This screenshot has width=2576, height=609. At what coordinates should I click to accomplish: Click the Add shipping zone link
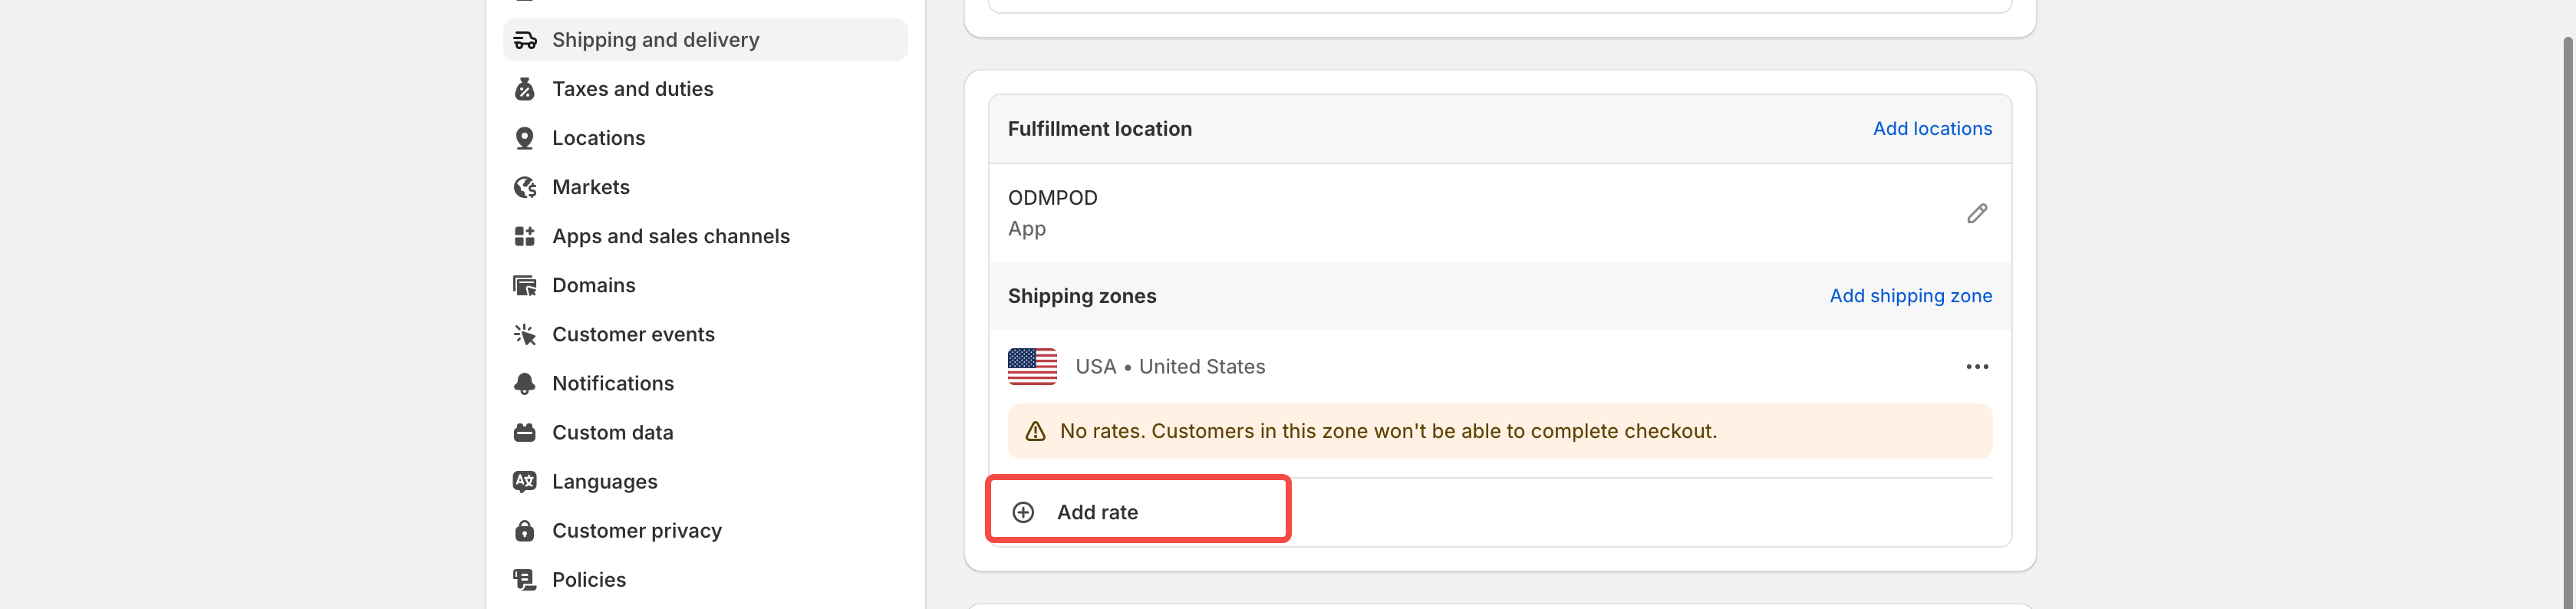pyautogui.click(x=1910, y=296)
